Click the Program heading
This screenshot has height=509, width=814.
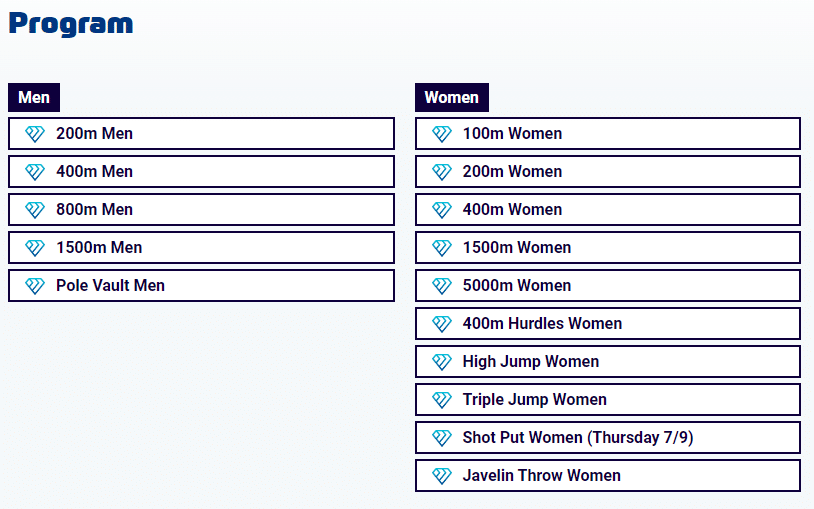[x=71, y=24]
